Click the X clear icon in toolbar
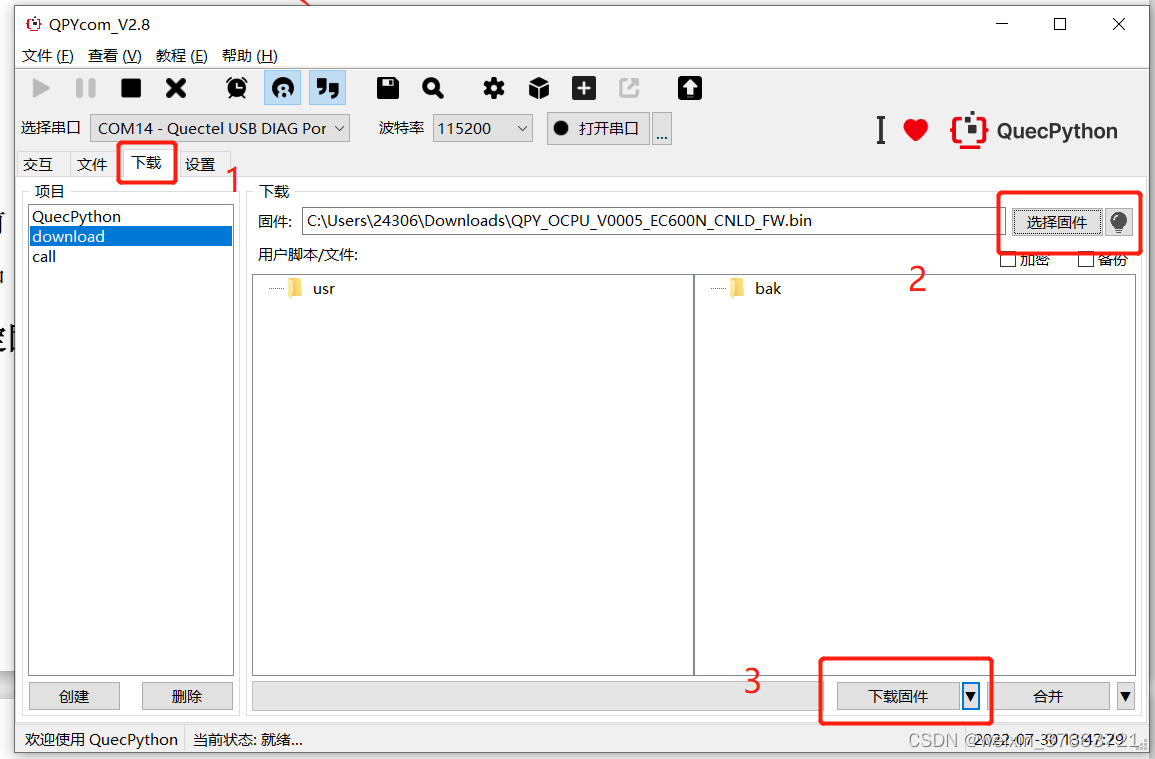 [176, 88]
